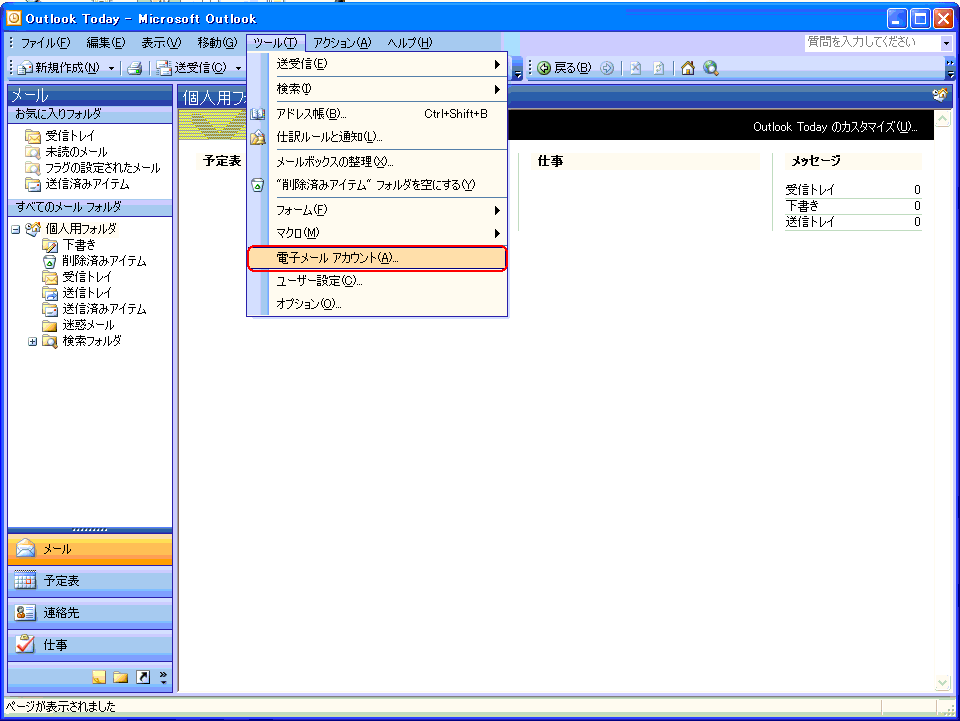Open 送信トレイ link under メッセージ
Image resolution: width=960 pixels, height=721 pixels.
tap(809, 222)
